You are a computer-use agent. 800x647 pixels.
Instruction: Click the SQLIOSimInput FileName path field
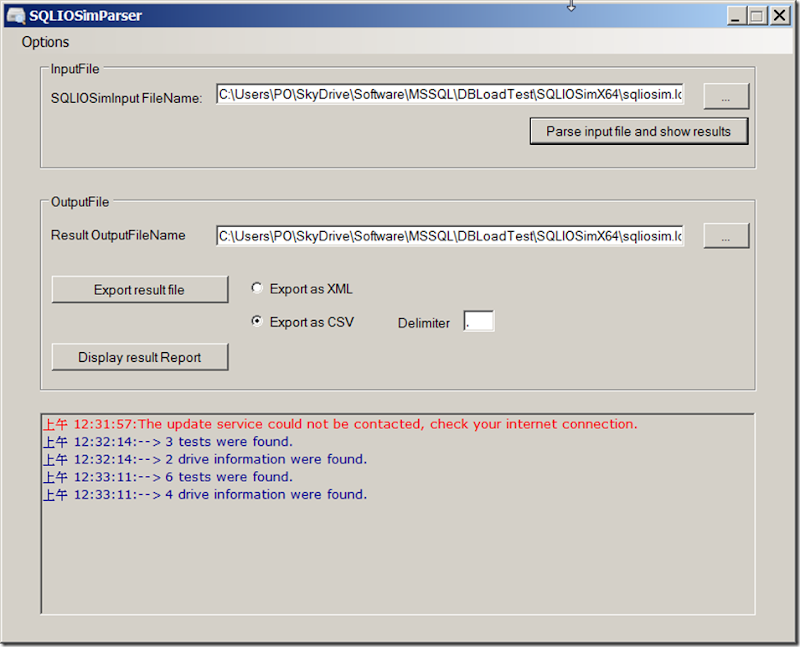pos(449,94)
